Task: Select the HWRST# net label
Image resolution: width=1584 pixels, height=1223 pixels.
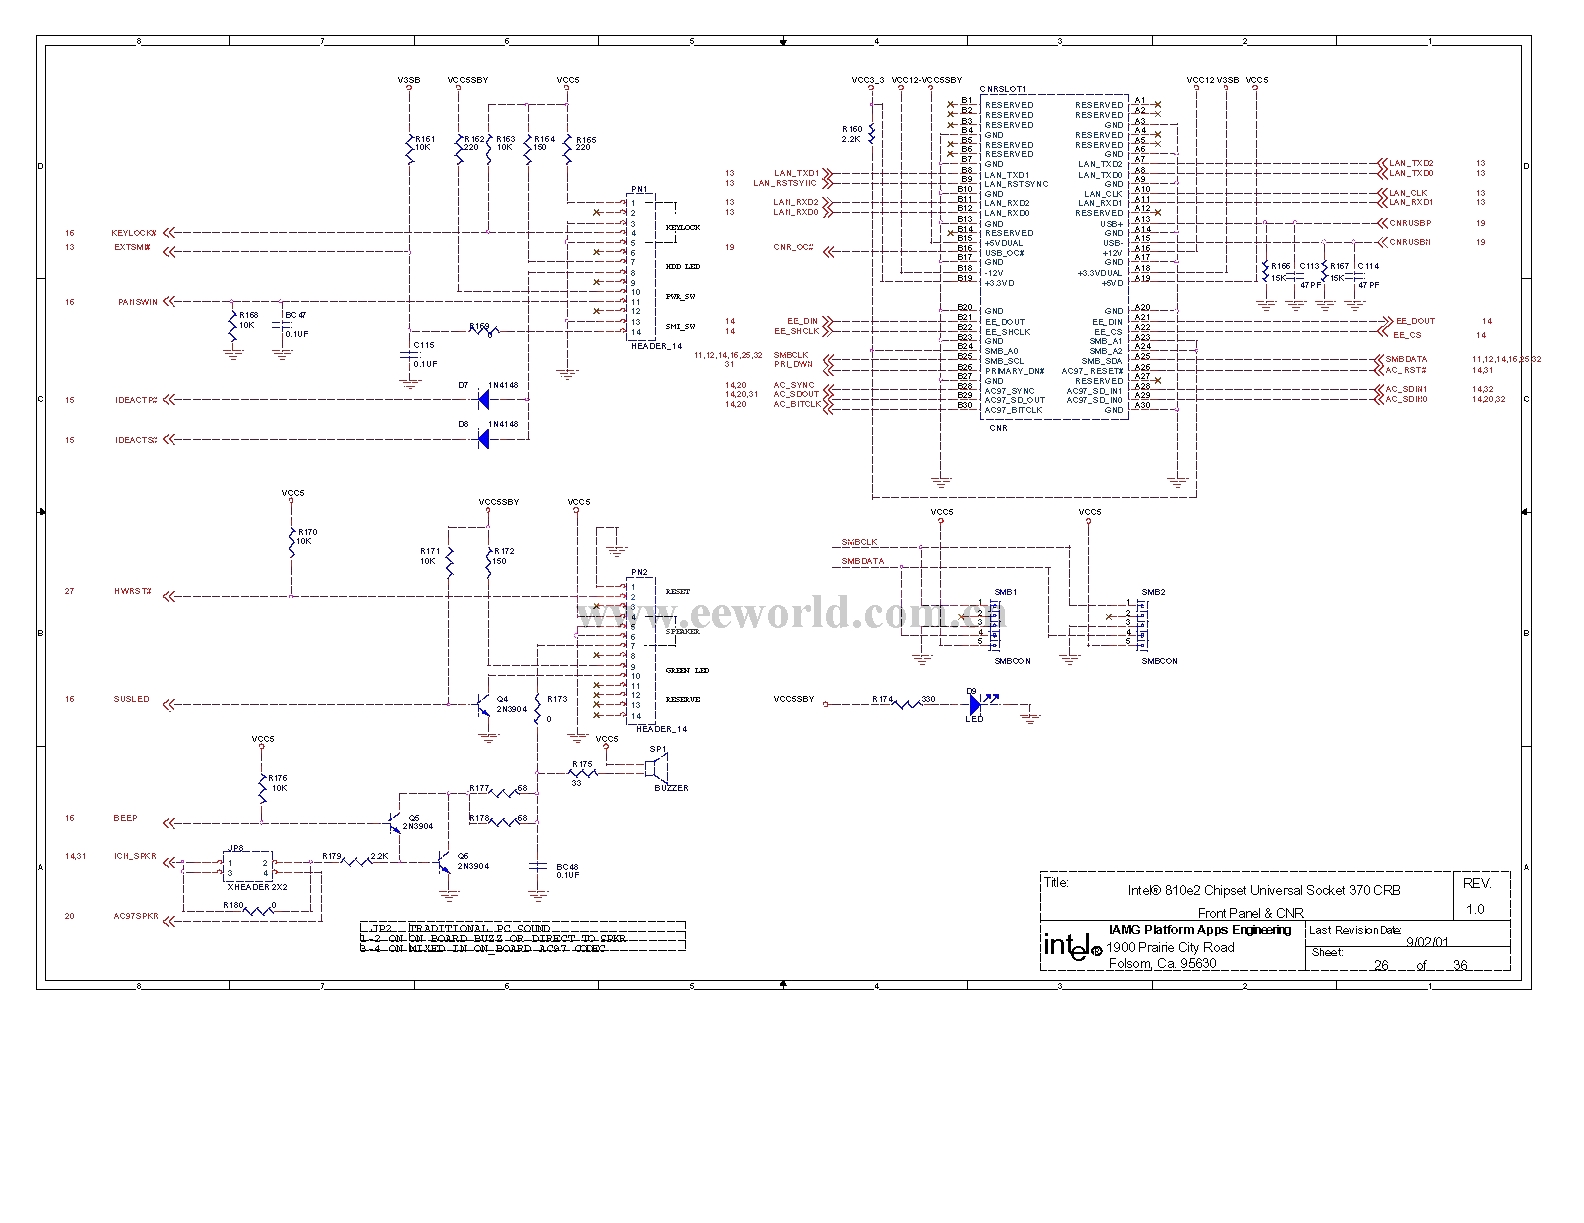Action: (x=133, y=591)
